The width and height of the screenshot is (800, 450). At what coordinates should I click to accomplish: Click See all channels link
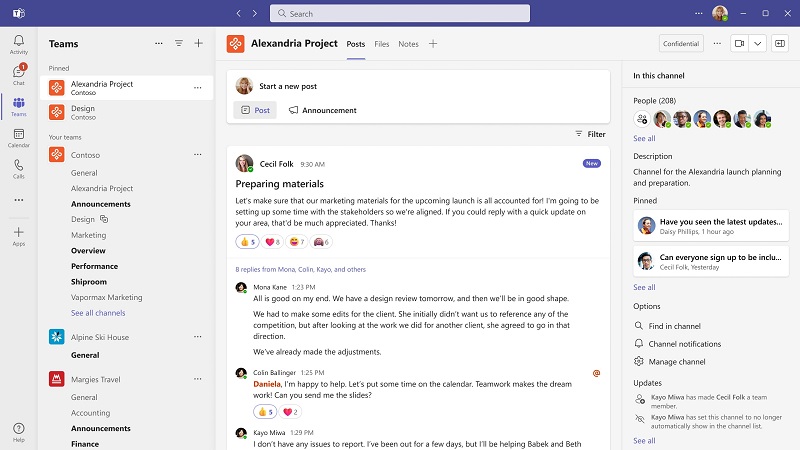pos(98,313)
